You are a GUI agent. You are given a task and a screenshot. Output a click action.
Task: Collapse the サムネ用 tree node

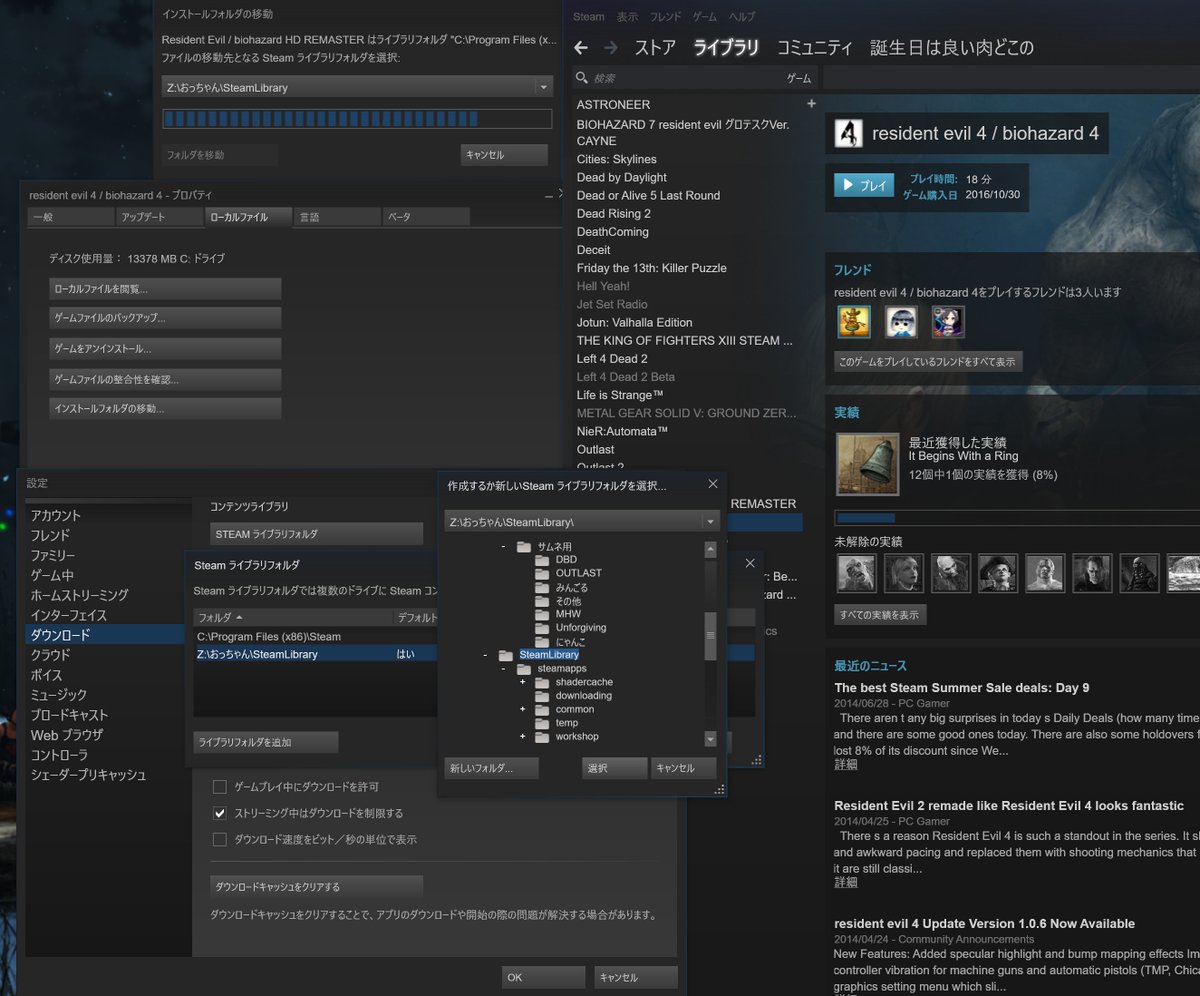tap(503, 547)
